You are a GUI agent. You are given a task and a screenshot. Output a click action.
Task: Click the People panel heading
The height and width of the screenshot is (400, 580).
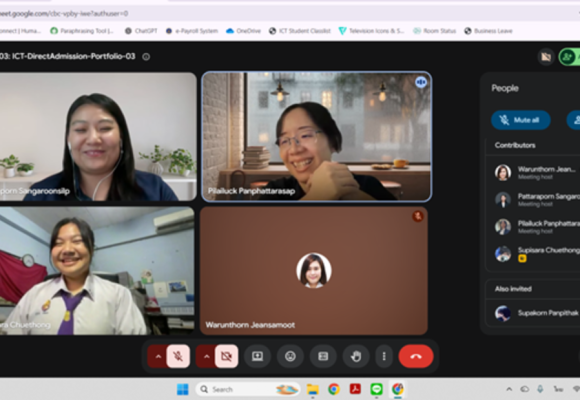pyautogui.click(x=505, y=88)
